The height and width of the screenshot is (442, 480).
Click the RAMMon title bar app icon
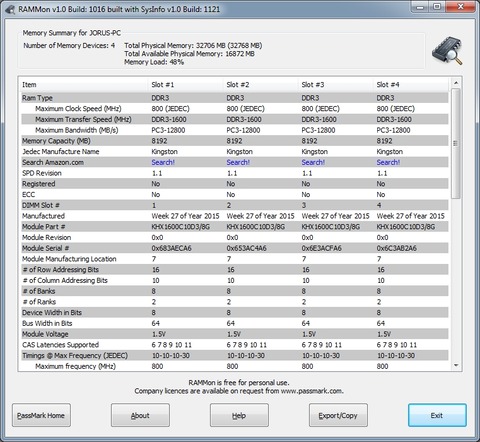tap(10, 9)
